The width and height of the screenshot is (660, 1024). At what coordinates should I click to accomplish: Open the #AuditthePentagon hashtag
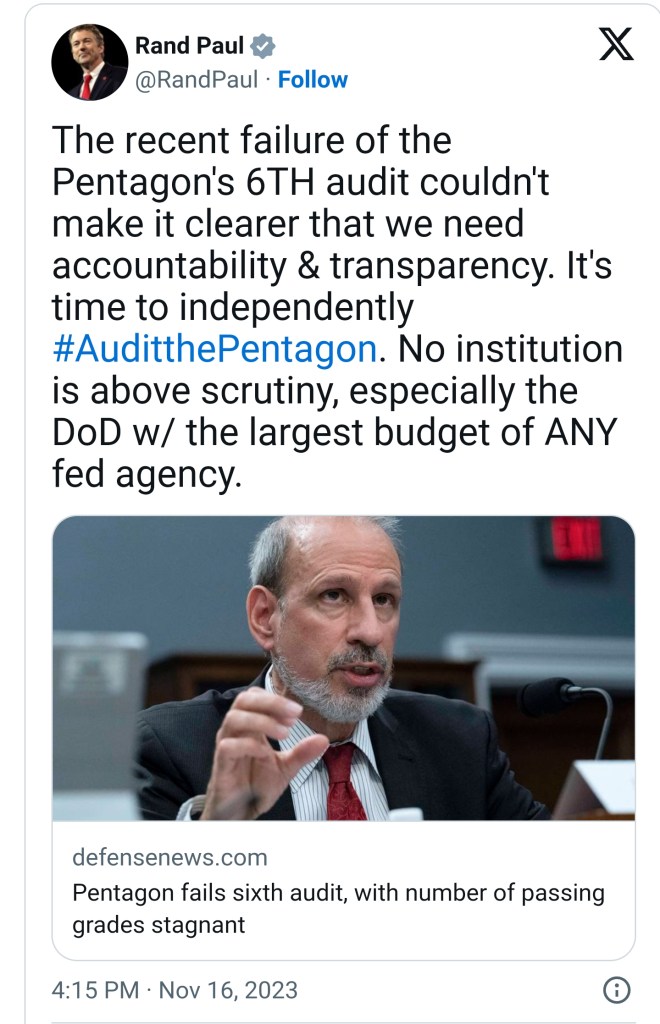(214, 349)
